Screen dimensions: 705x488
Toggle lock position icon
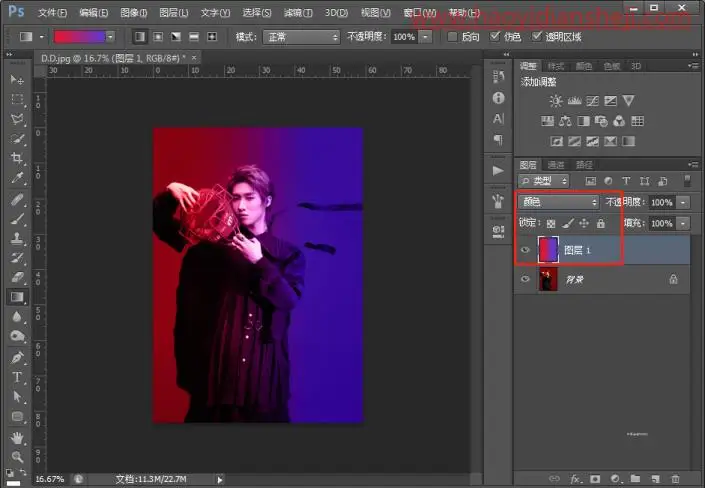coord(584,223)
